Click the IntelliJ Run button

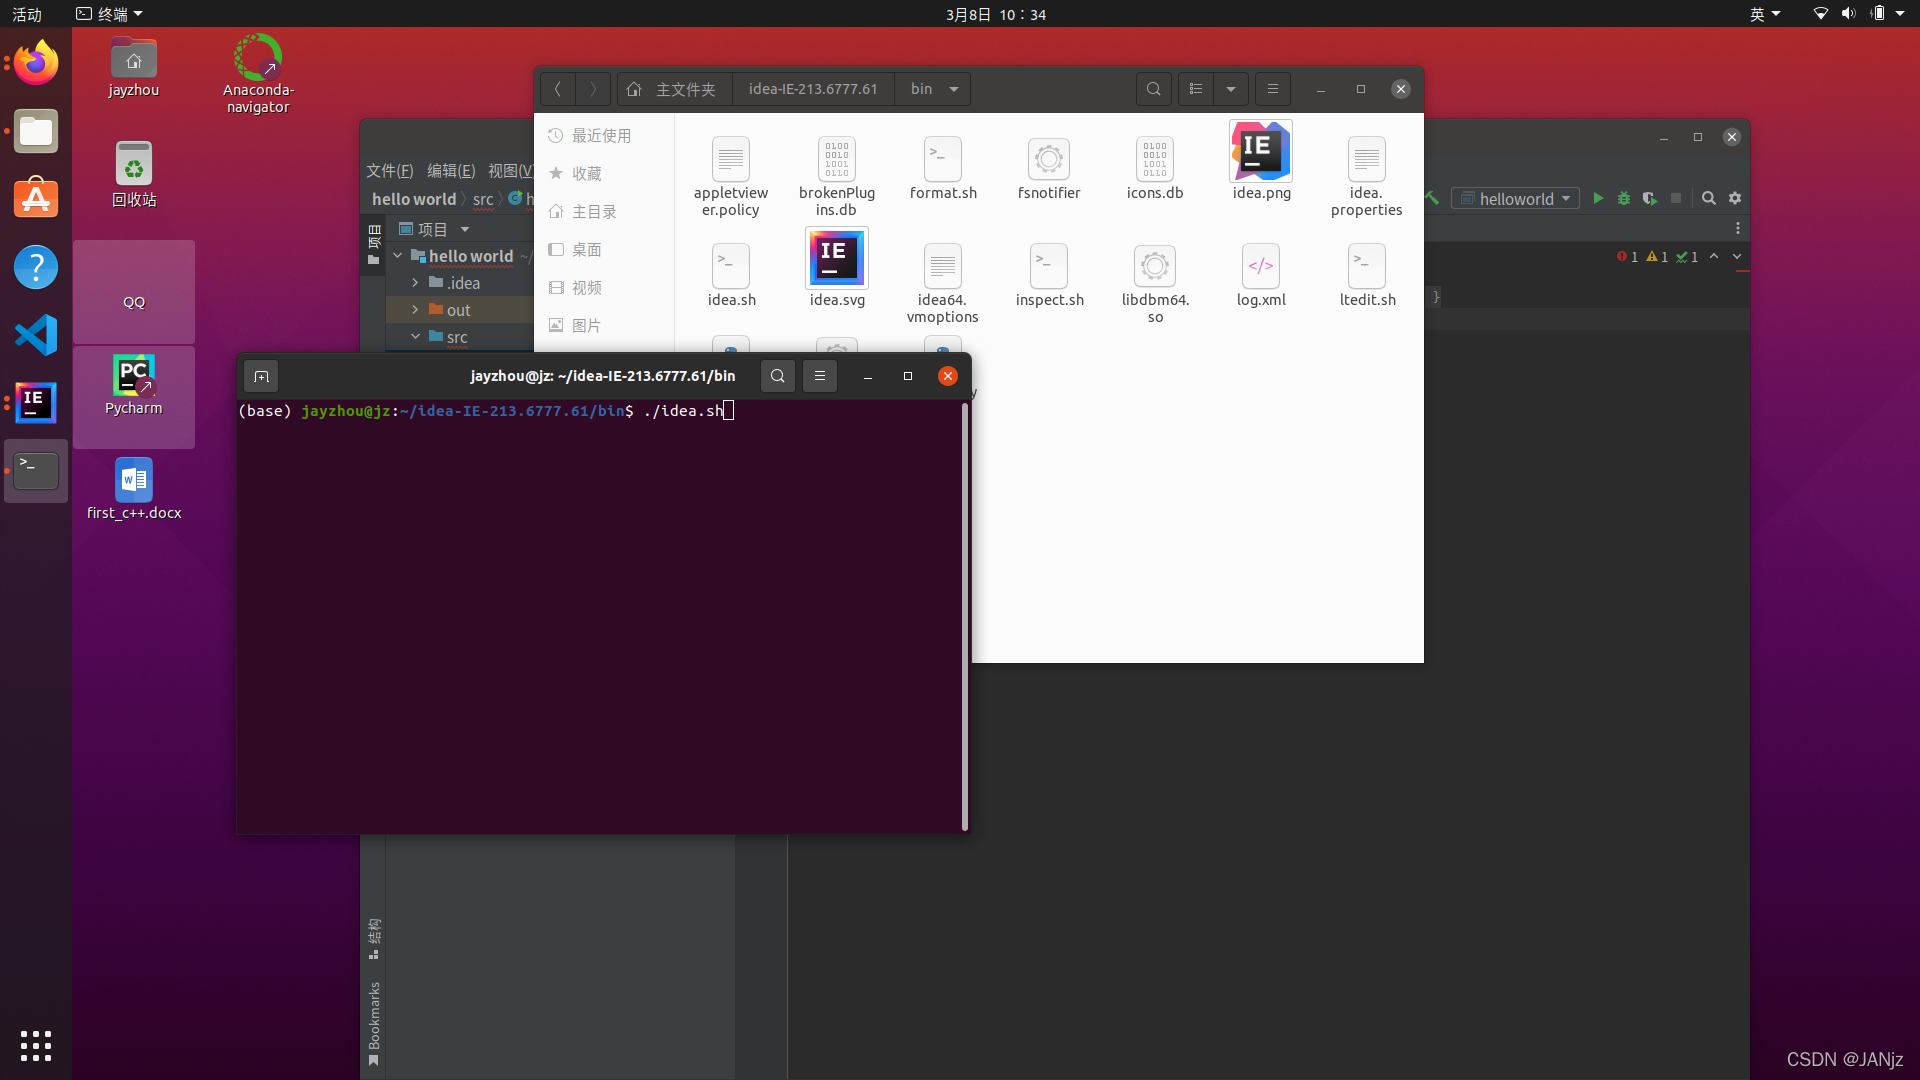tap(1598, 198)
